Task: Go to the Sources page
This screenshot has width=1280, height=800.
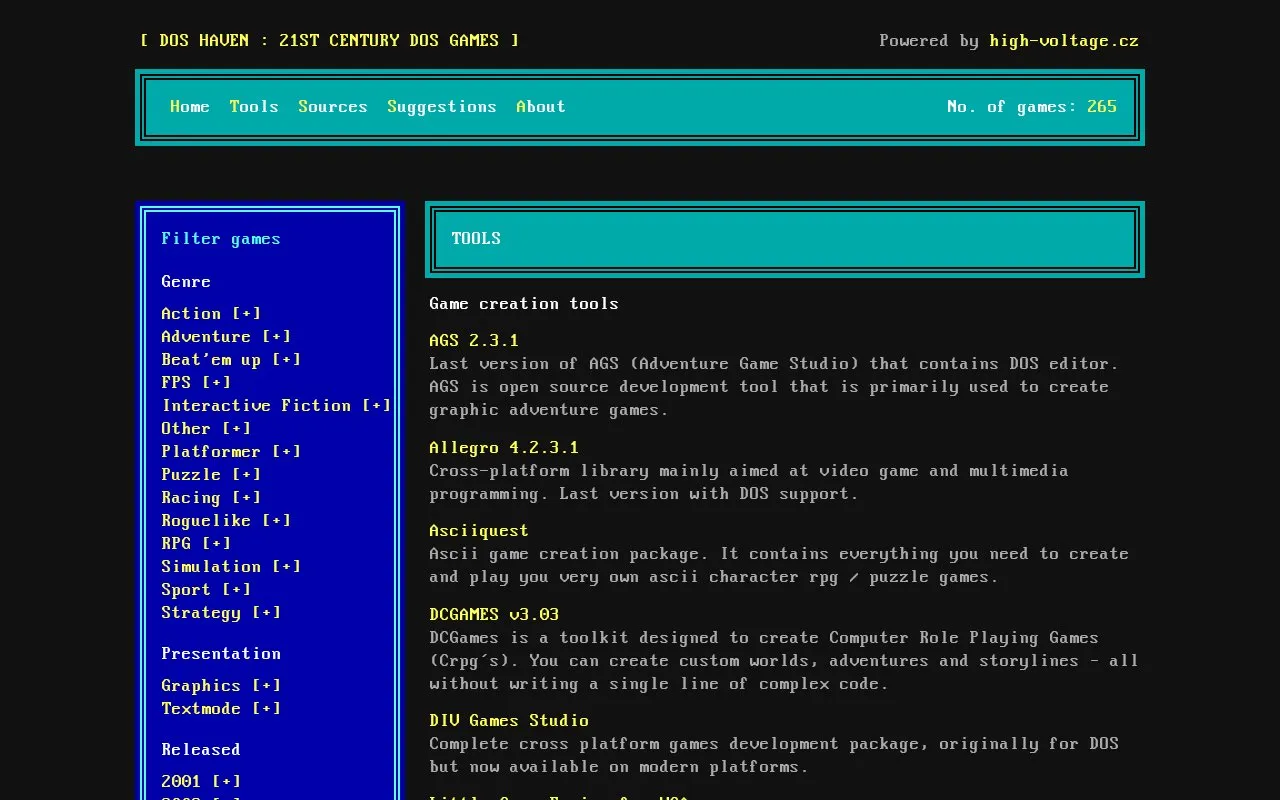Action: 333,106
